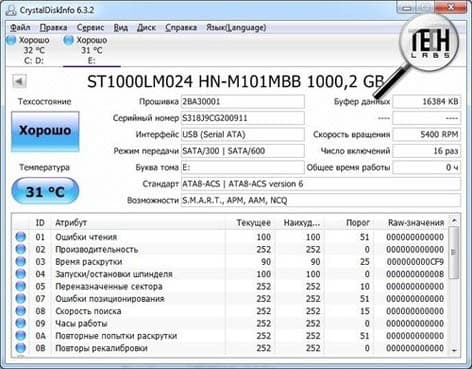This screenshot has width=472, height=369.
Task: Select the Скорость поиска attribute text
Action: (88, 311)
